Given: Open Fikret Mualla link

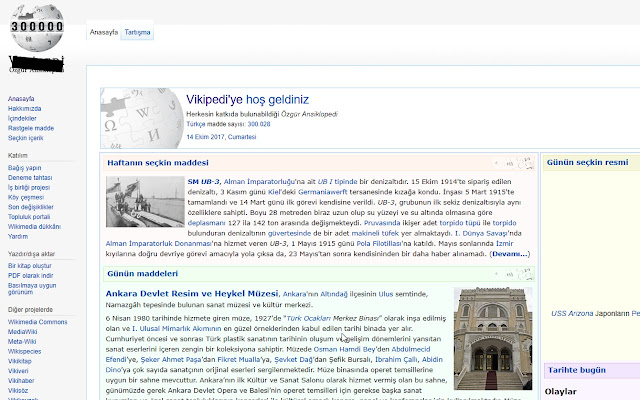Looking at the screenshot, I should 240,360.
